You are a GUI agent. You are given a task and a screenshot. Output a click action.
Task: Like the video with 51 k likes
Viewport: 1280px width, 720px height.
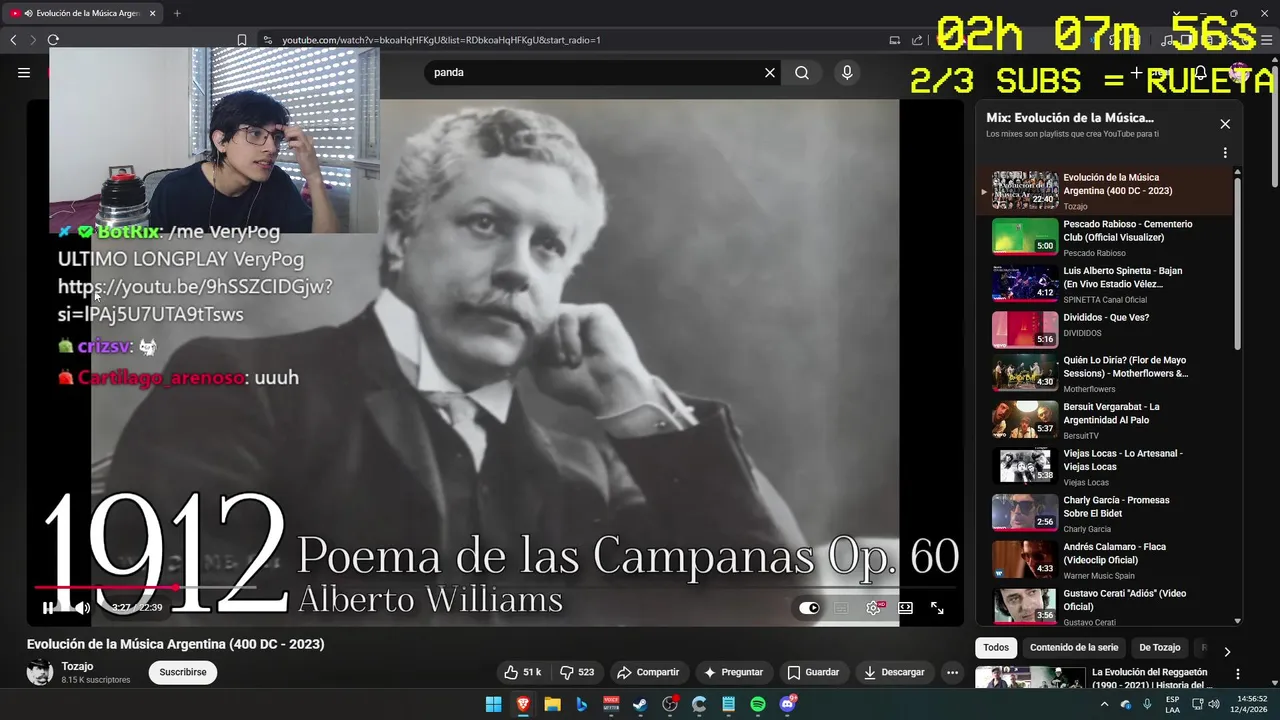523,672
